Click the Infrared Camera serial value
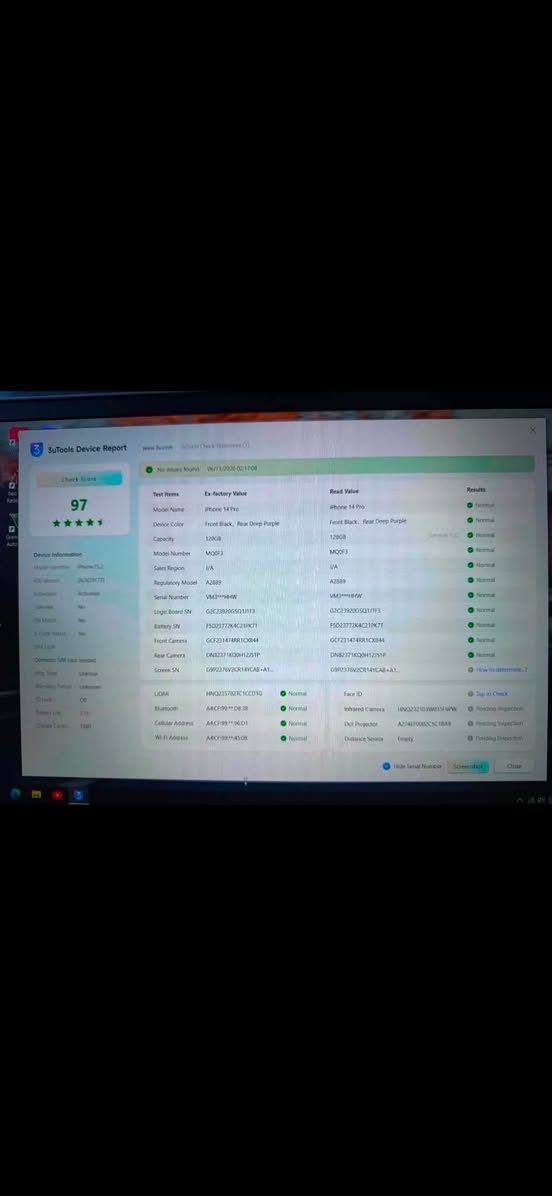Screen dimensions: 552x1196 [x=427, y=709]
